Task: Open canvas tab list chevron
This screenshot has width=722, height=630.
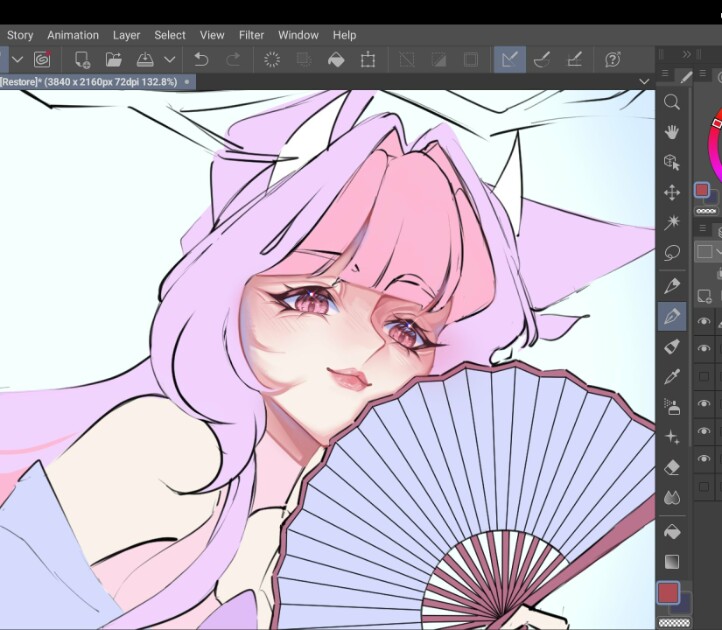Action: (x=644, y=82)
